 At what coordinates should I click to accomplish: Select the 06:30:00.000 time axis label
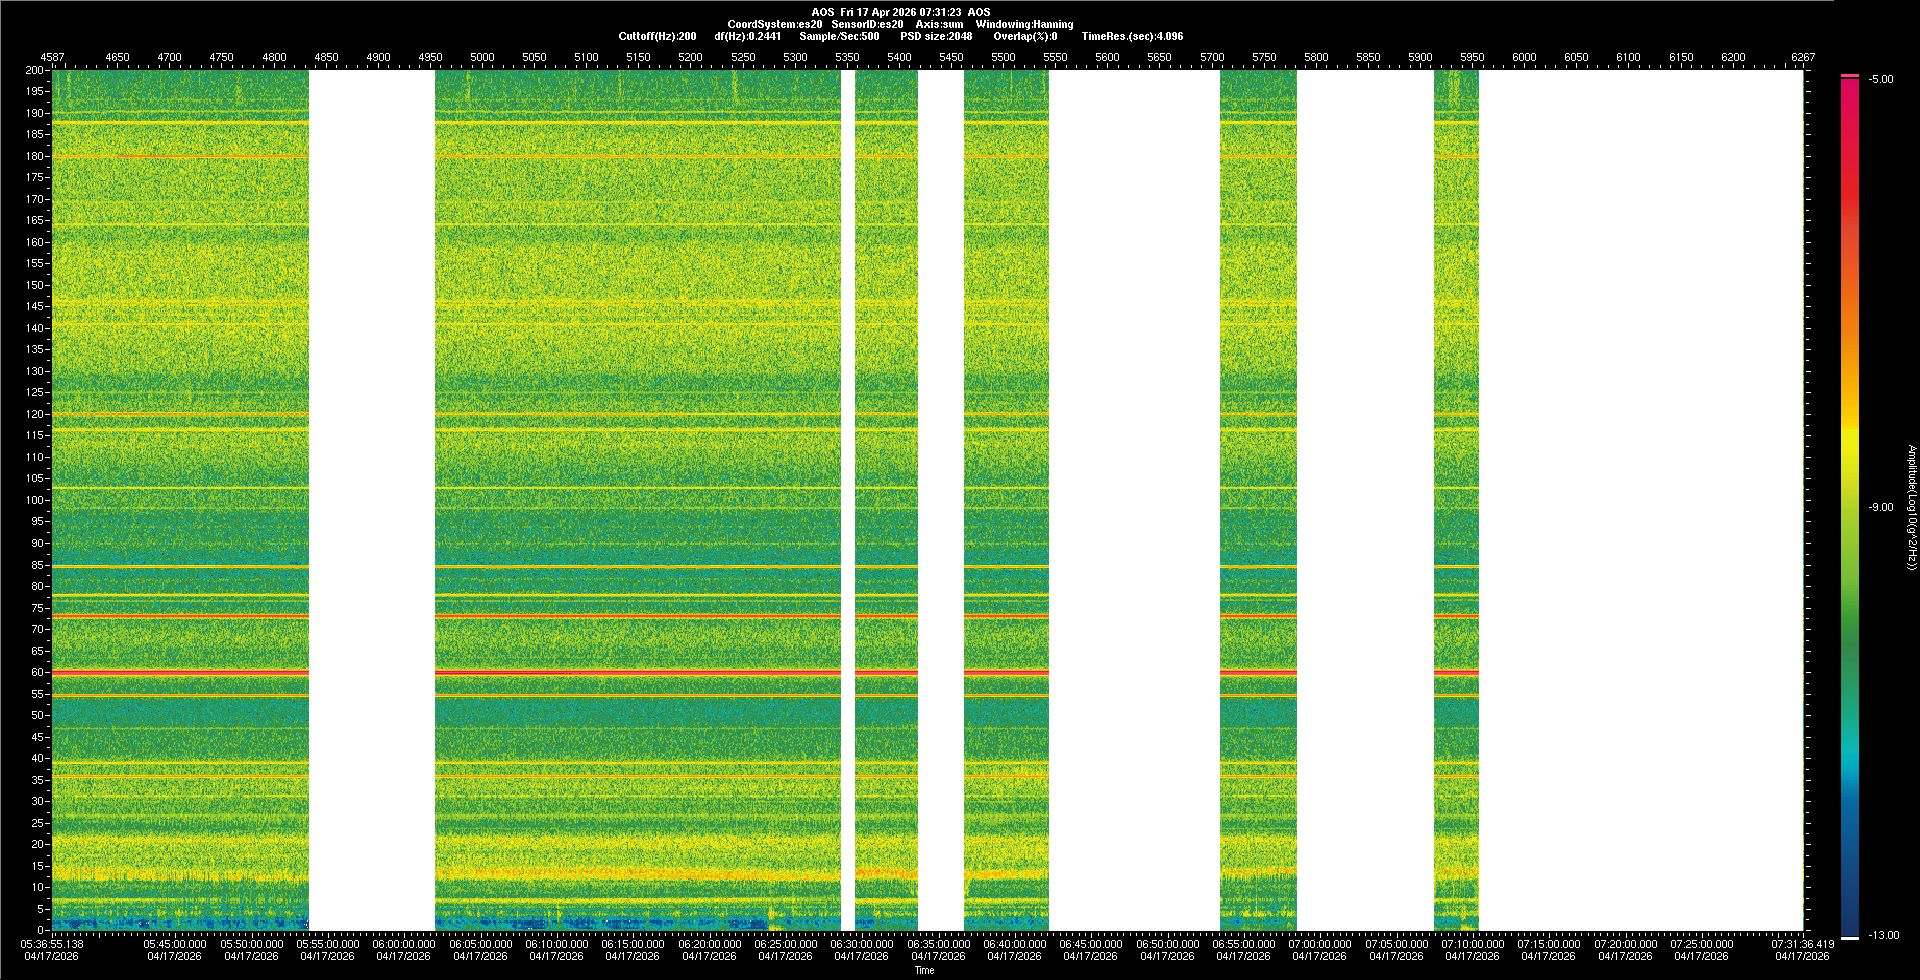pos(861,944)
